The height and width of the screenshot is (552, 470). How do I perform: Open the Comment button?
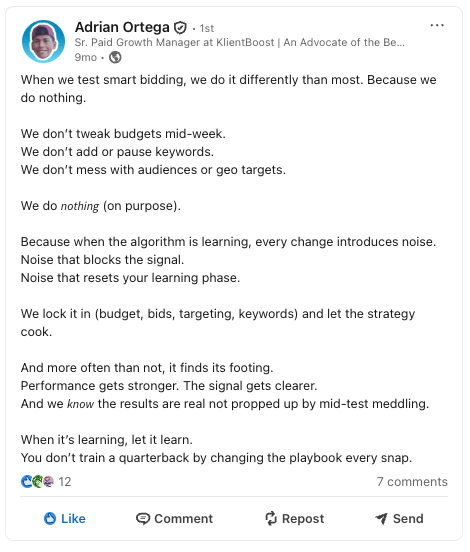[x=175, y=519]
